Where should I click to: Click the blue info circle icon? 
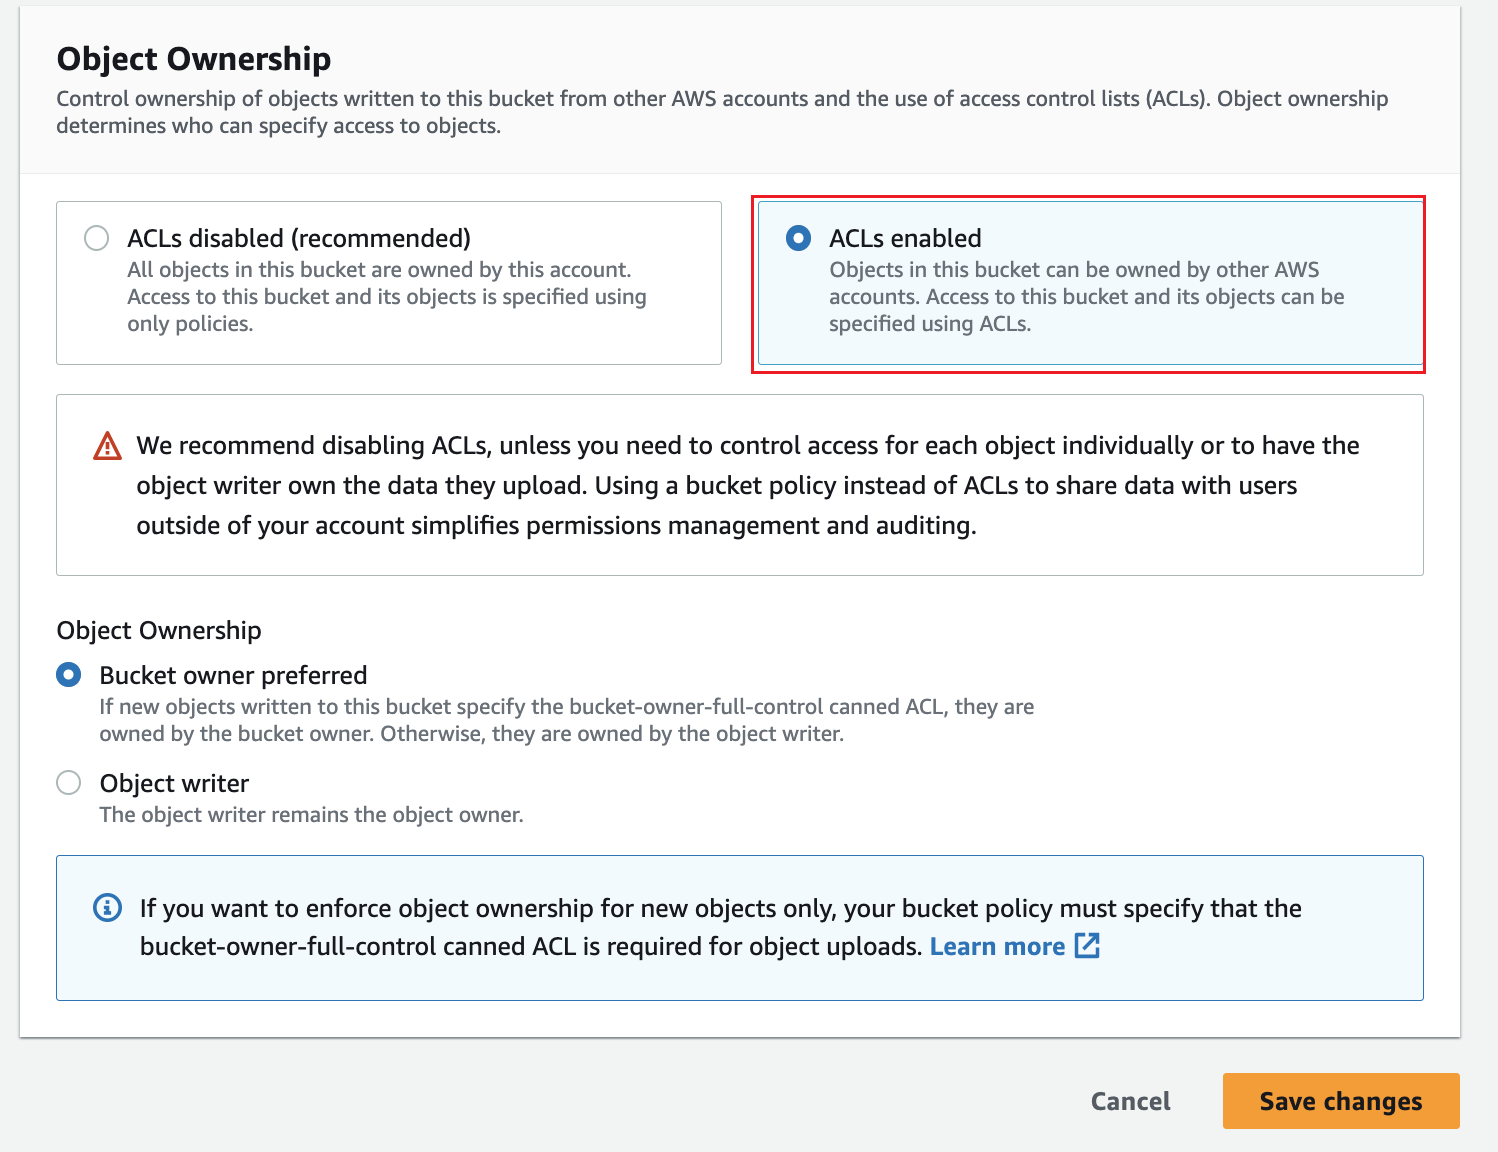107,908
